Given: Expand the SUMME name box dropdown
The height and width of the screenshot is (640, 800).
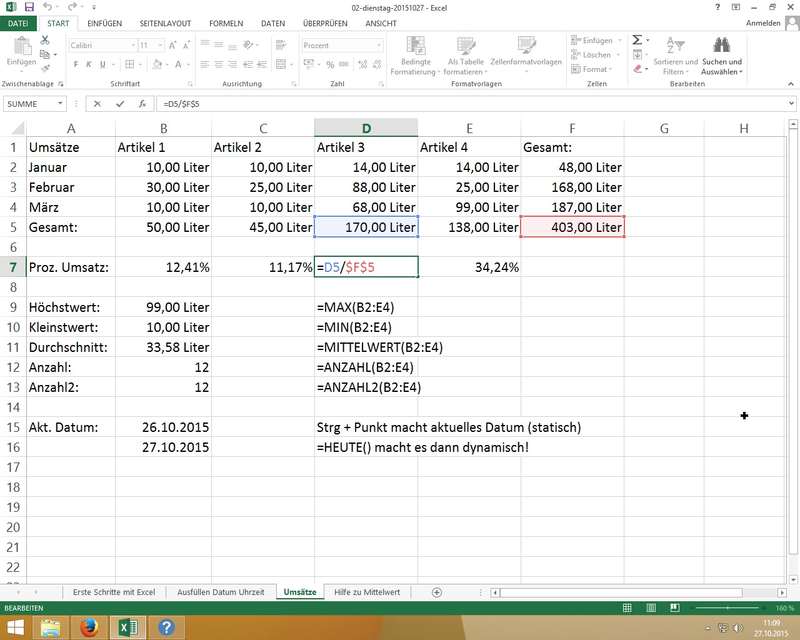Looking at the screenshot, I should coord(61,103).
